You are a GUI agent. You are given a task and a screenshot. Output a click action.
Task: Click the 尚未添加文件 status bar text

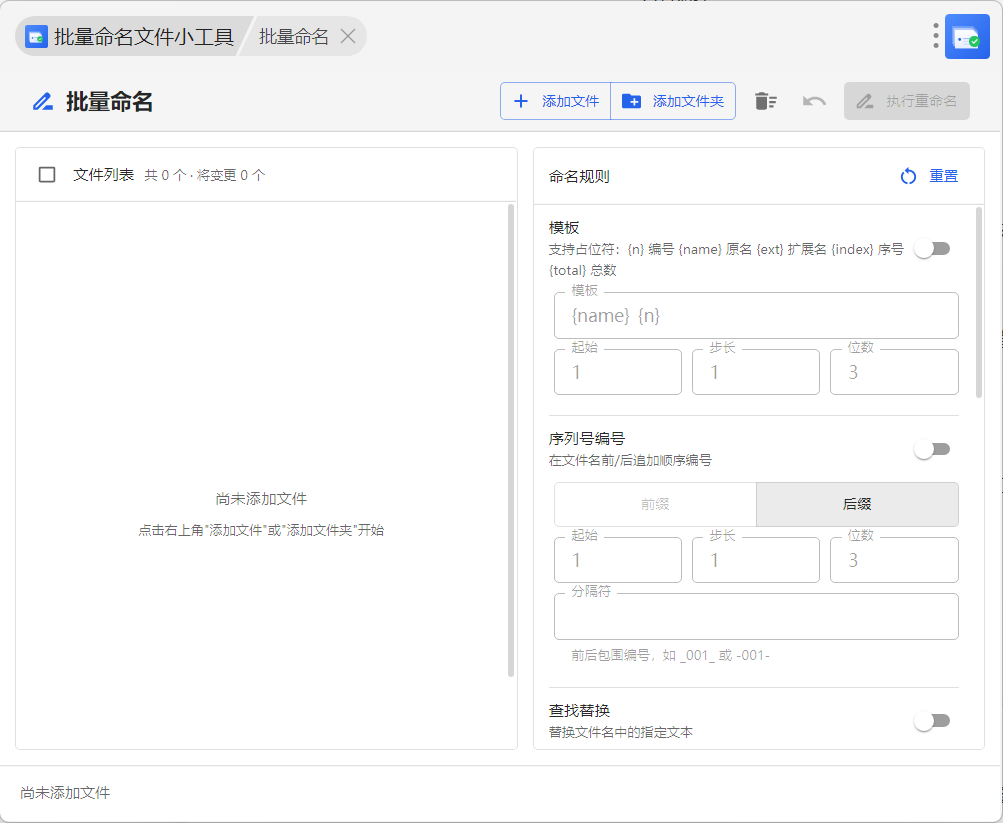pos(65,793)
